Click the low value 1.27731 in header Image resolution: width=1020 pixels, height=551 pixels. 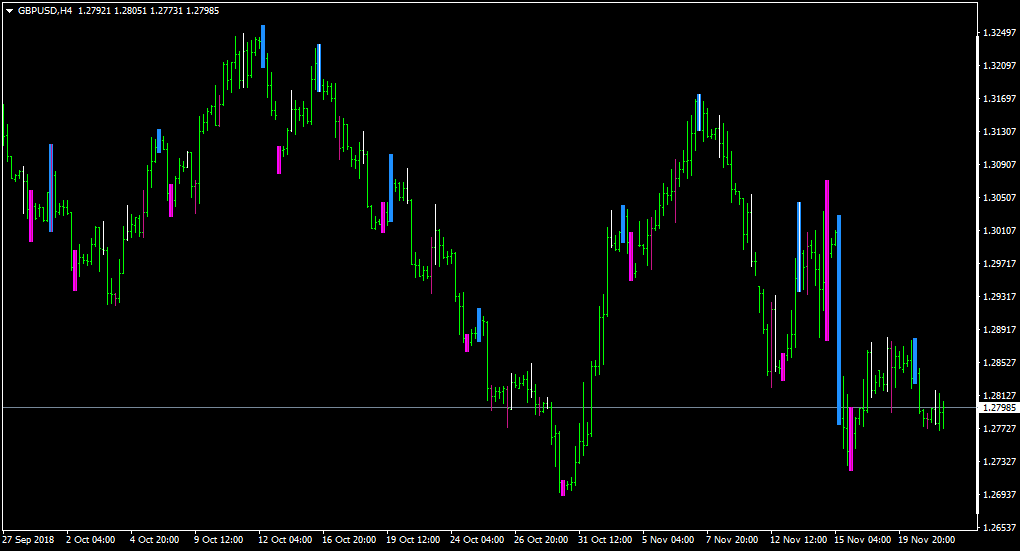166,11
